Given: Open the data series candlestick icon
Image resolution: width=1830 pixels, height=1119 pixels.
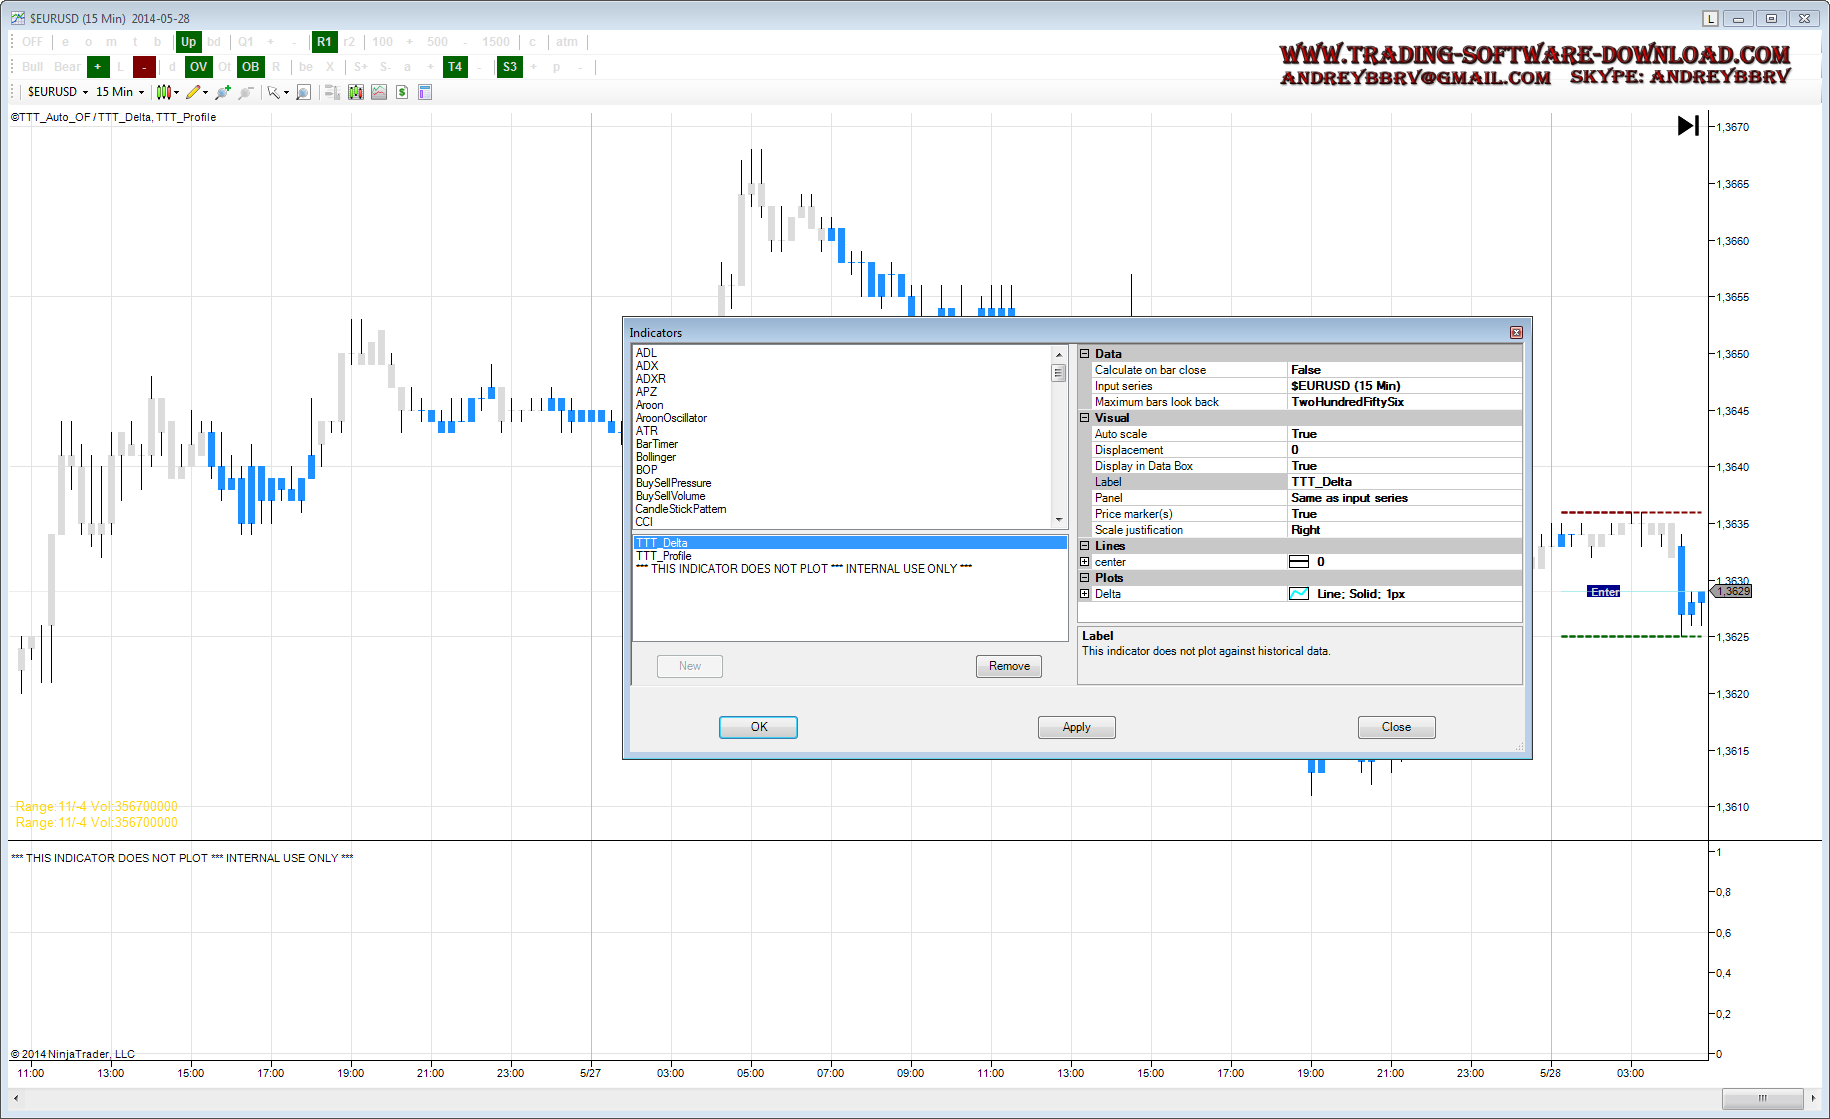Looking at the screenshot, I should click(355, 92).
